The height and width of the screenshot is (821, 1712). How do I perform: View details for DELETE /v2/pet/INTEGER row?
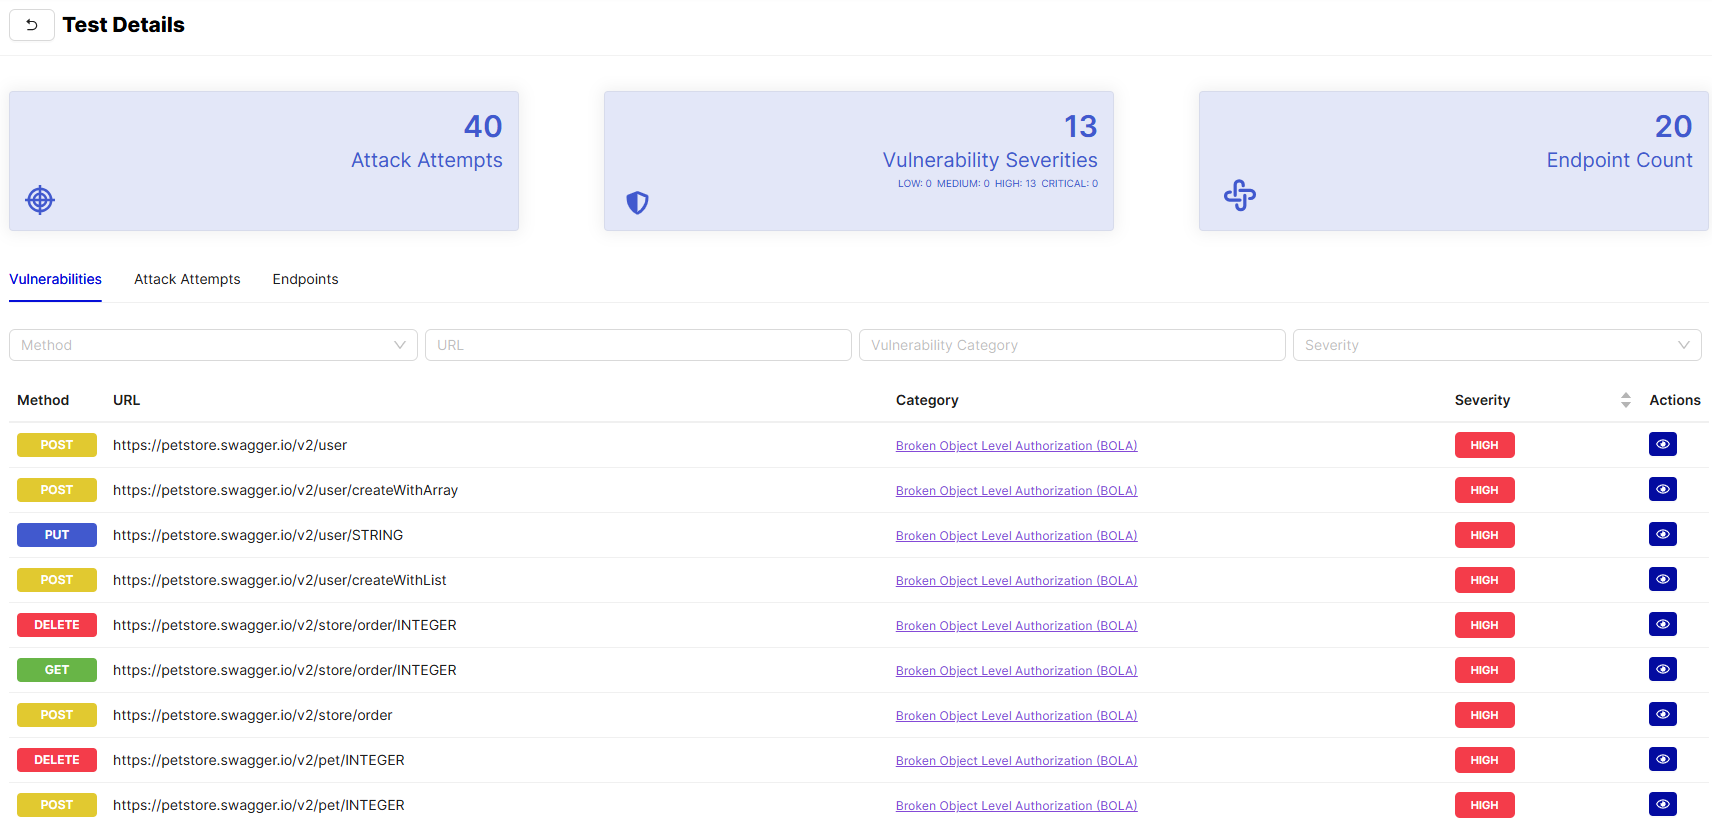tap(1662, 760)
